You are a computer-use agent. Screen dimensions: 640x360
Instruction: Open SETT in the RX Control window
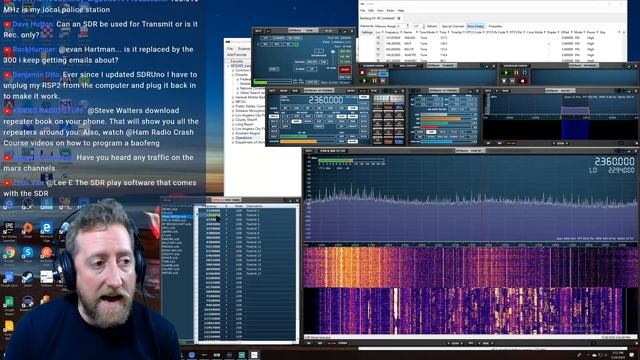[x=272, y=91]
